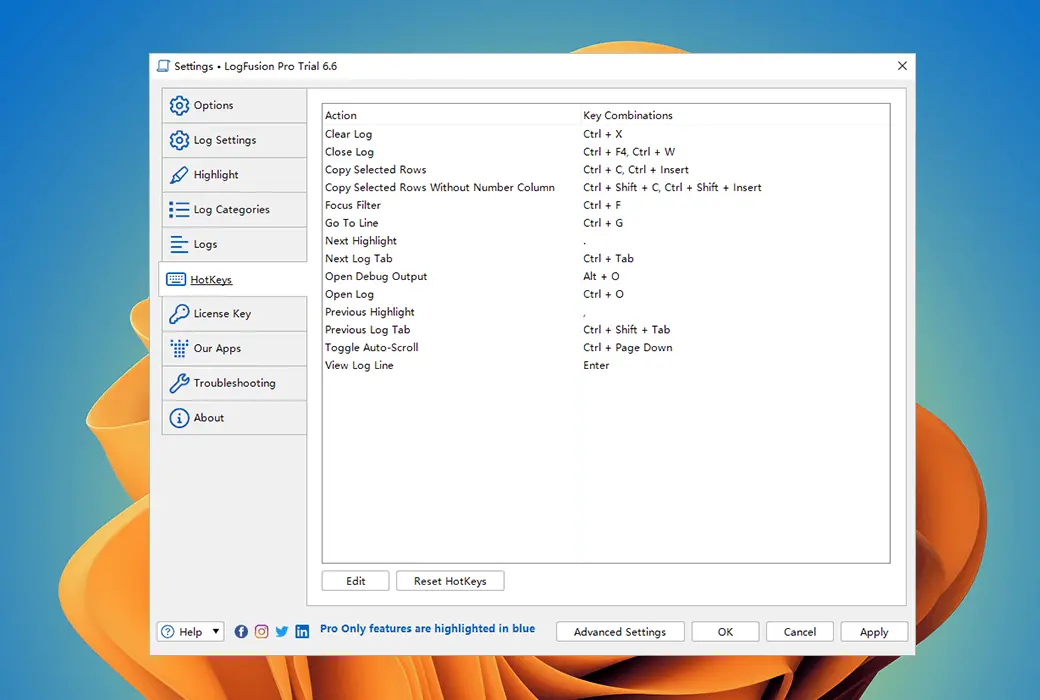Viewport: 1040px width, 700px height.
Task: Open the Instagram social icon
Action: tap(262, 632)
